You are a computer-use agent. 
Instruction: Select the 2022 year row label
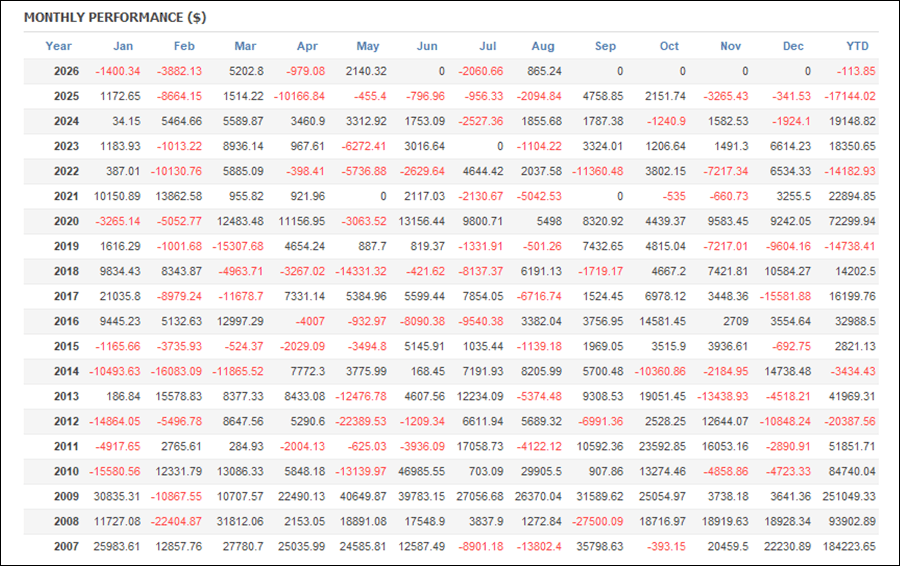tap(67, 171)
